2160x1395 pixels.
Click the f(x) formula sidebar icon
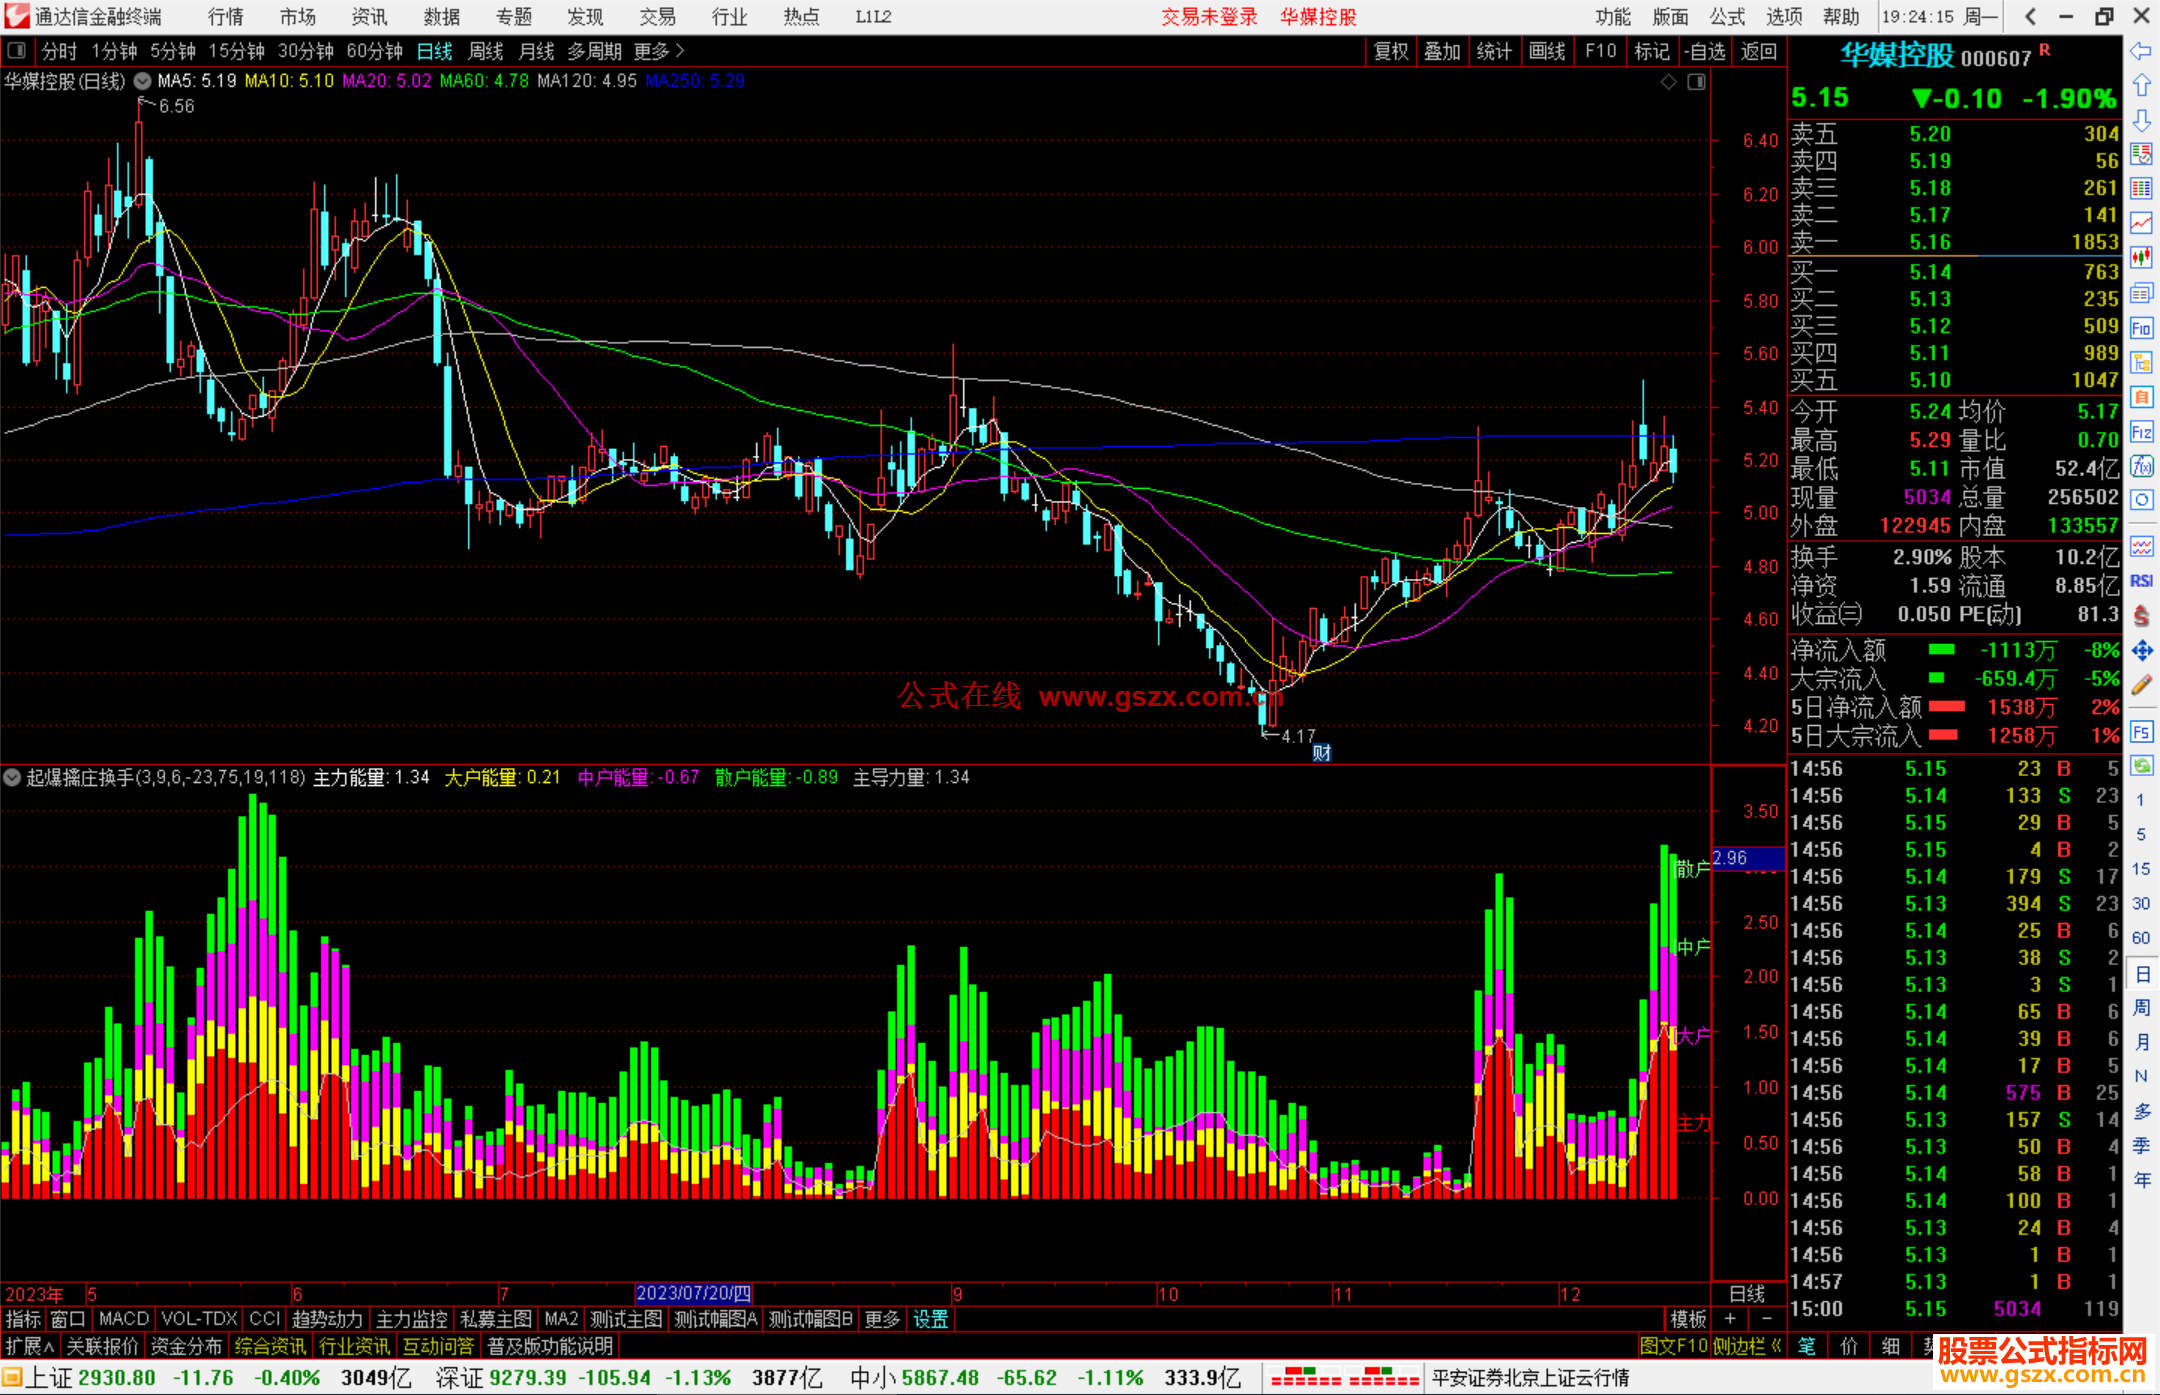pos(2141,466)
